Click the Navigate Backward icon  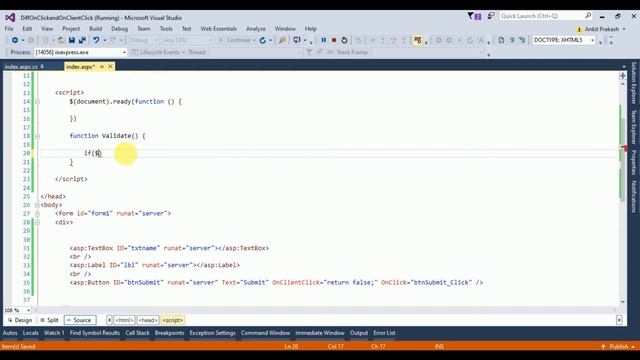point(15,40)
